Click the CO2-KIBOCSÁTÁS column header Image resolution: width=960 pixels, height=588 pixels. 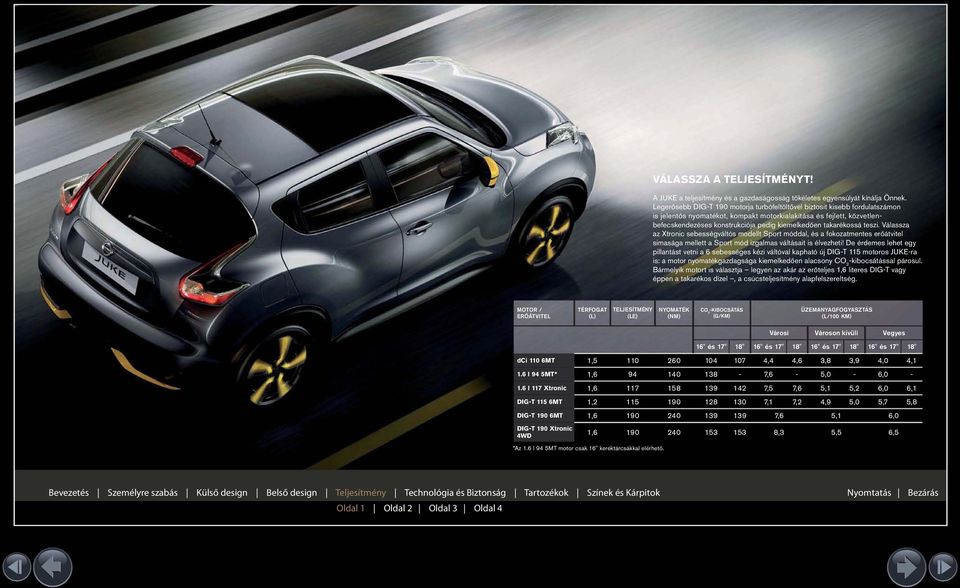(721, 313)
